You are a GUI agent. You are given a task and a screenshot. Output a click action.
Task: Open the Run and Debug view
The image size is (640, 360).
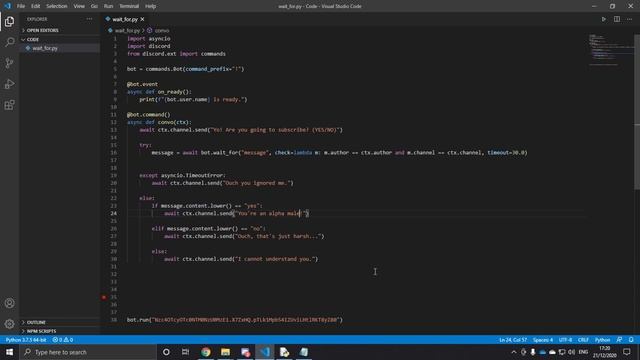(9, 84)
